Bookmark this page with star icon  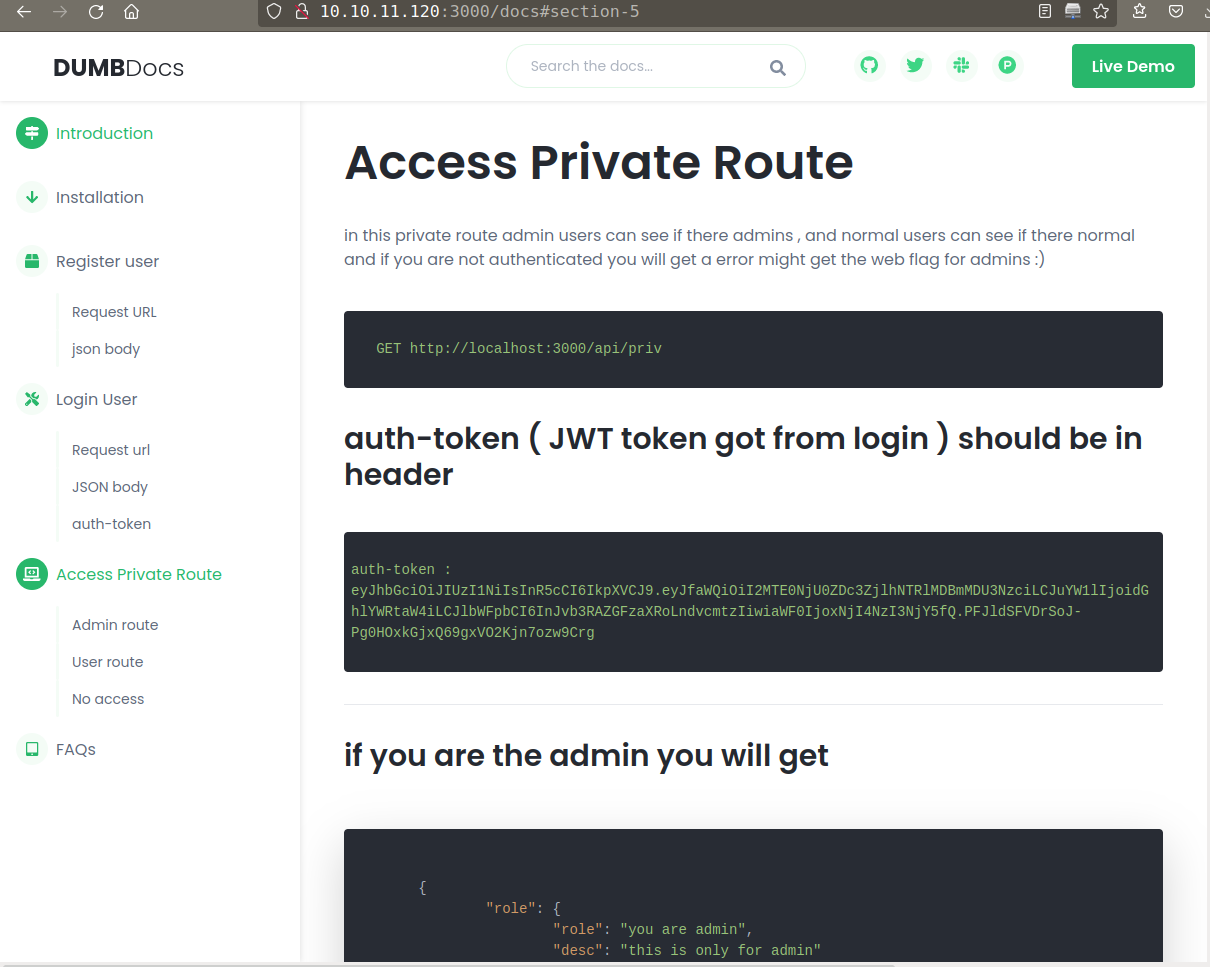point(1101,12)
